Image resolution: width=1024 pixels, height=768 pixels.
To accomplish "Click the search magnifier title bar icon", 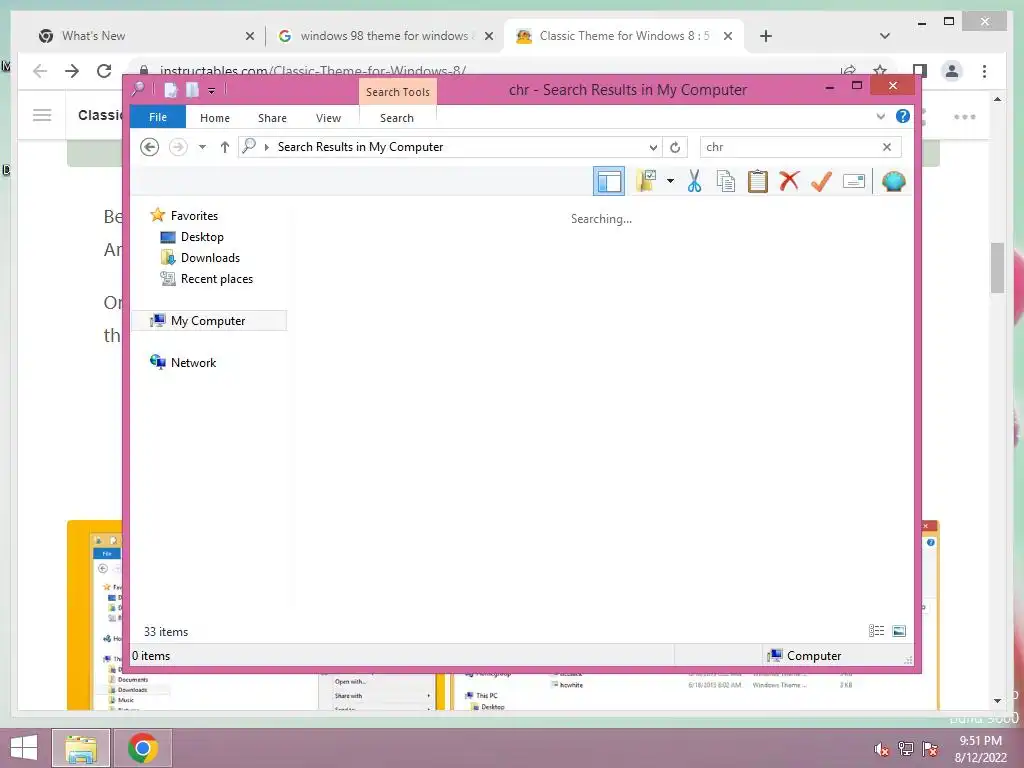I will coord(138,89).
